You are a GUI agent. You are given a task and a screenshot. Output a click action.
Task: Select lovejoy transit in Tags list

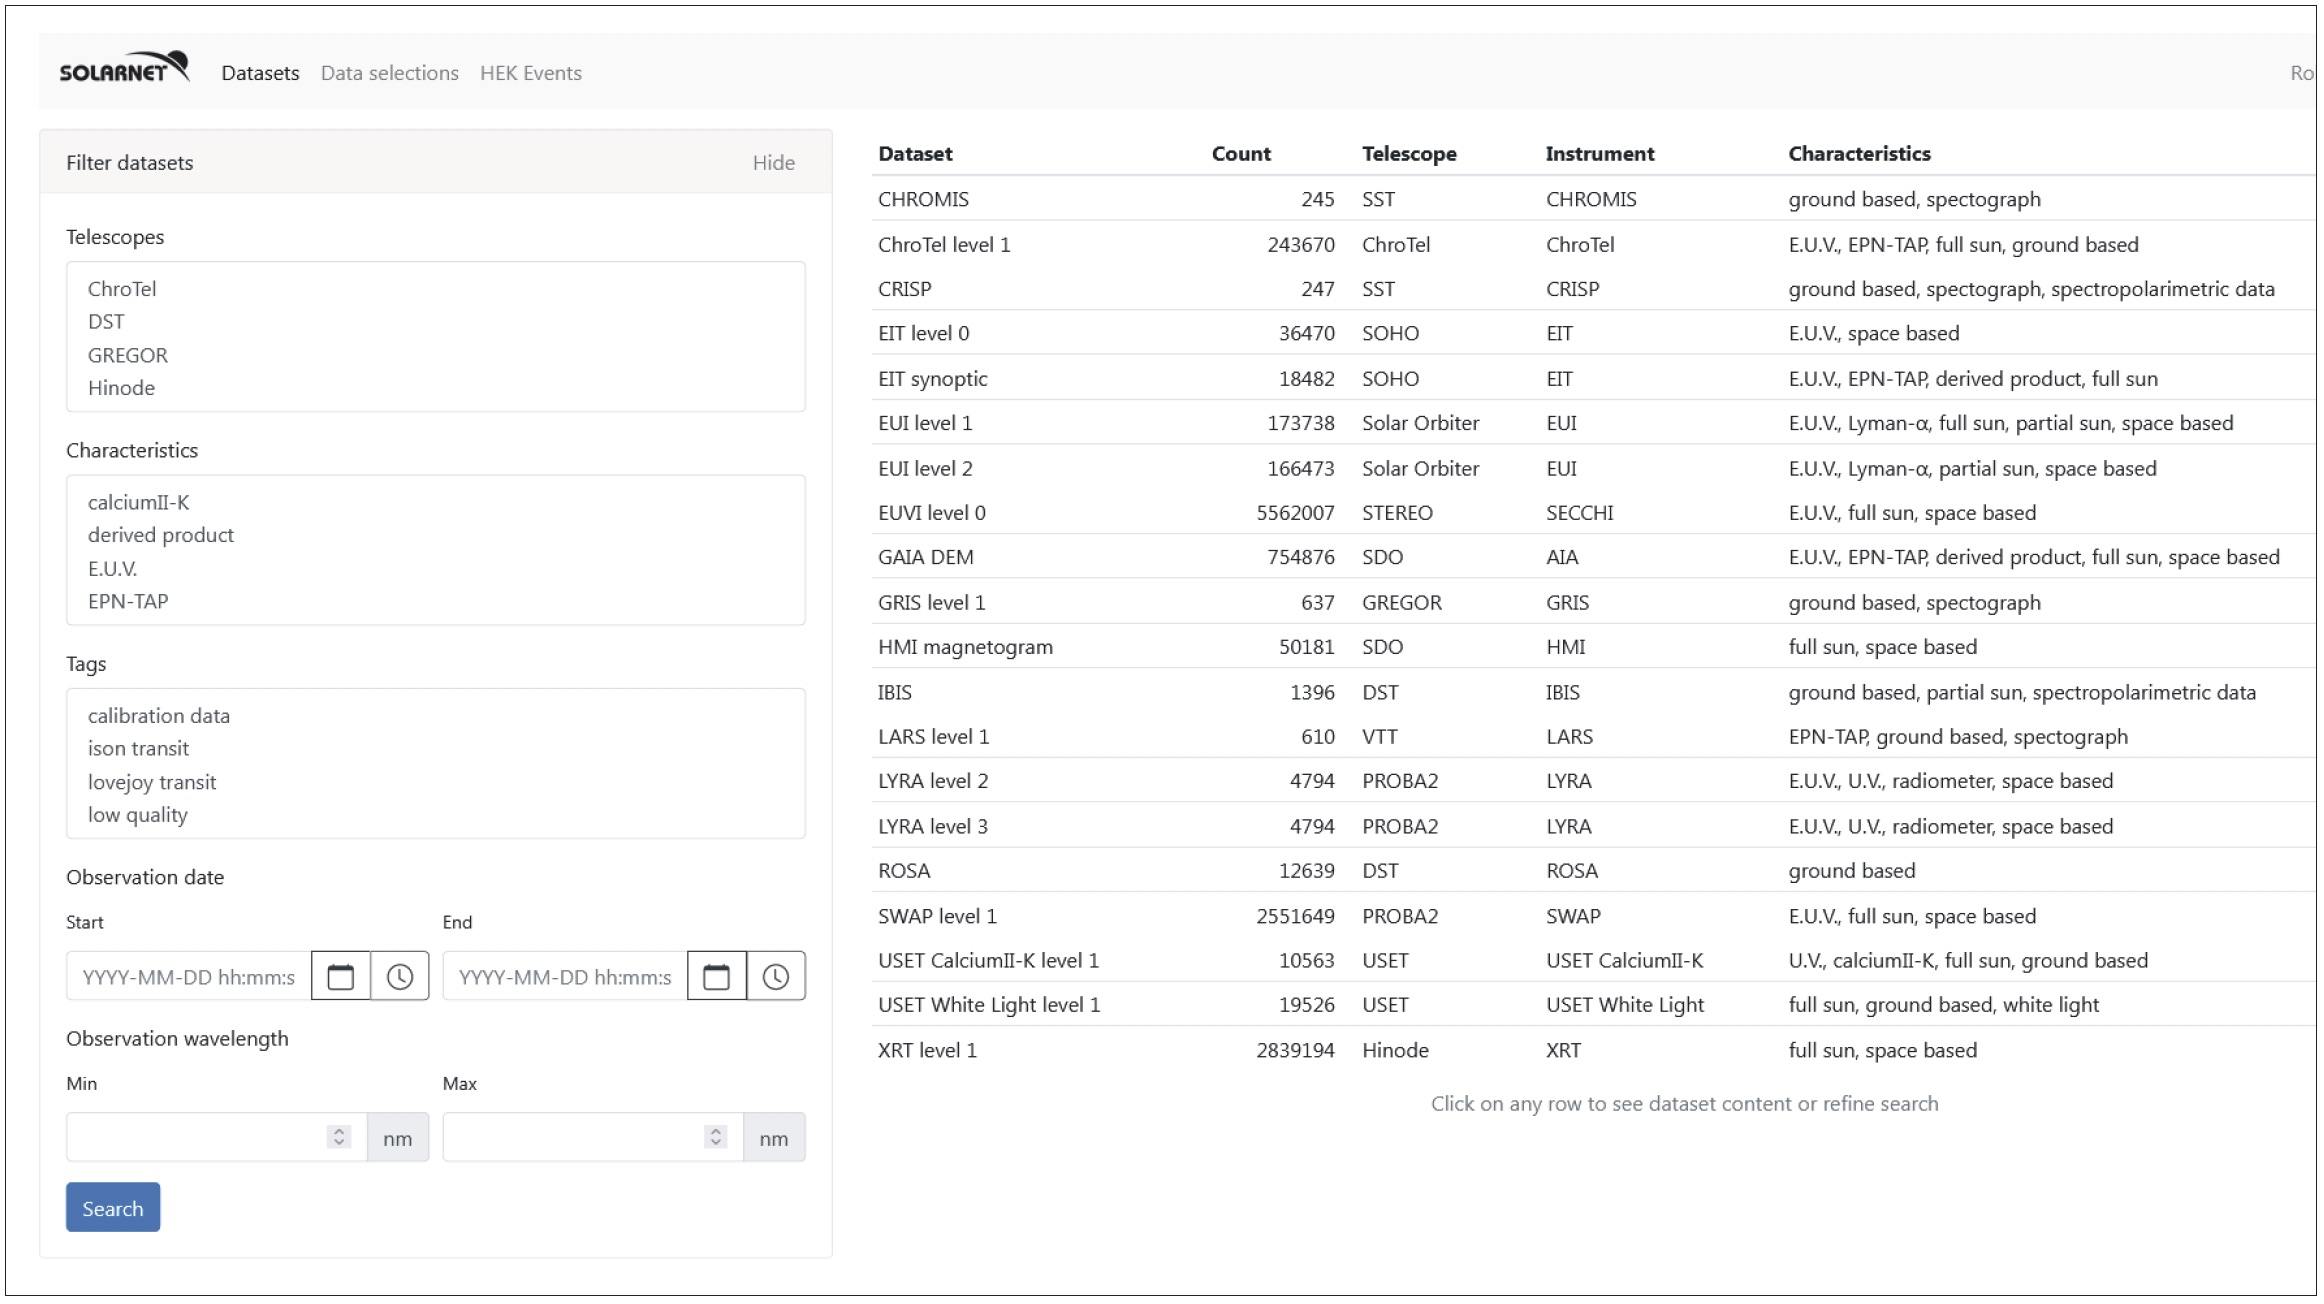coord(152,782)
